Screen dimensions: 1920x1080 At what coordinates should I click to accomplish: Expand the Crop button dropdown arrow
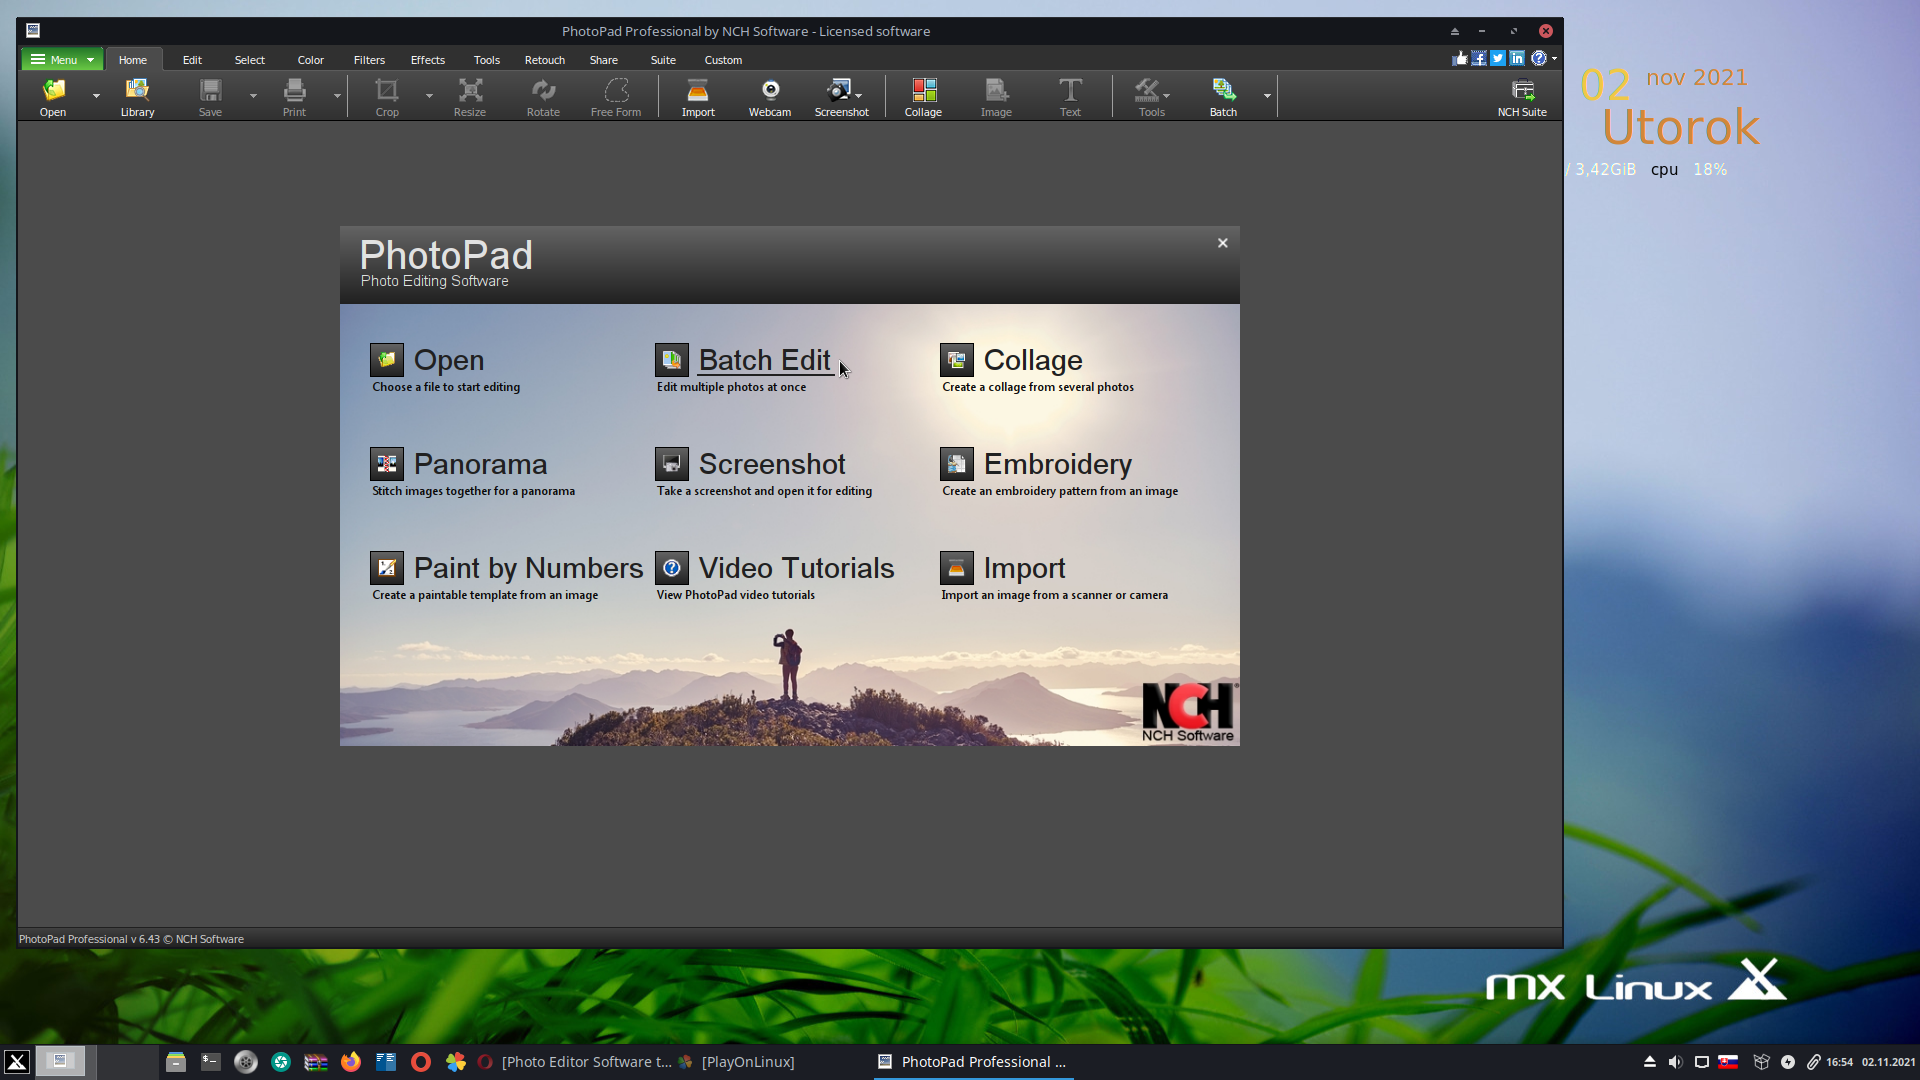tap(429, 96)
